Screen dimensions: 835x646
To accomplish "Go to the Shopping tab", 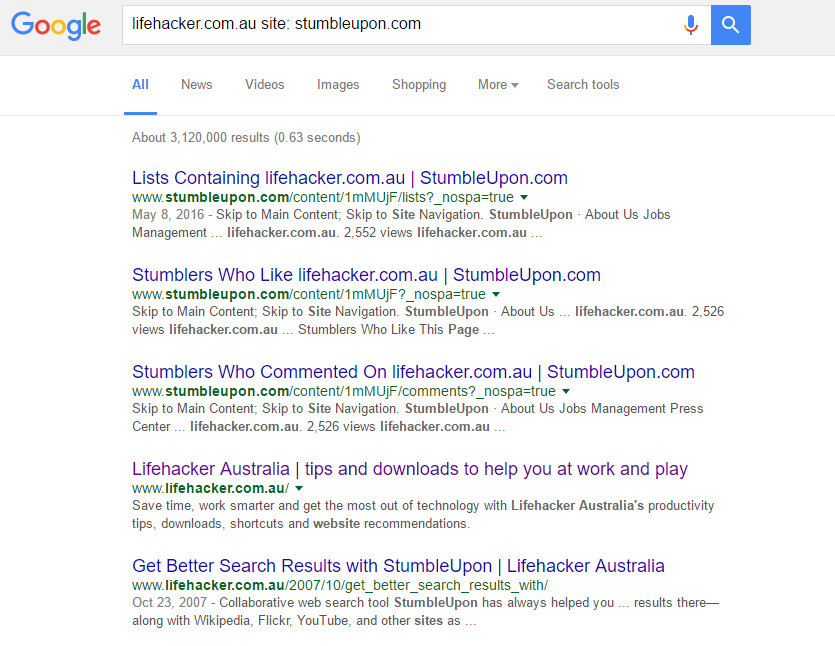I will (x=419, y=85).
